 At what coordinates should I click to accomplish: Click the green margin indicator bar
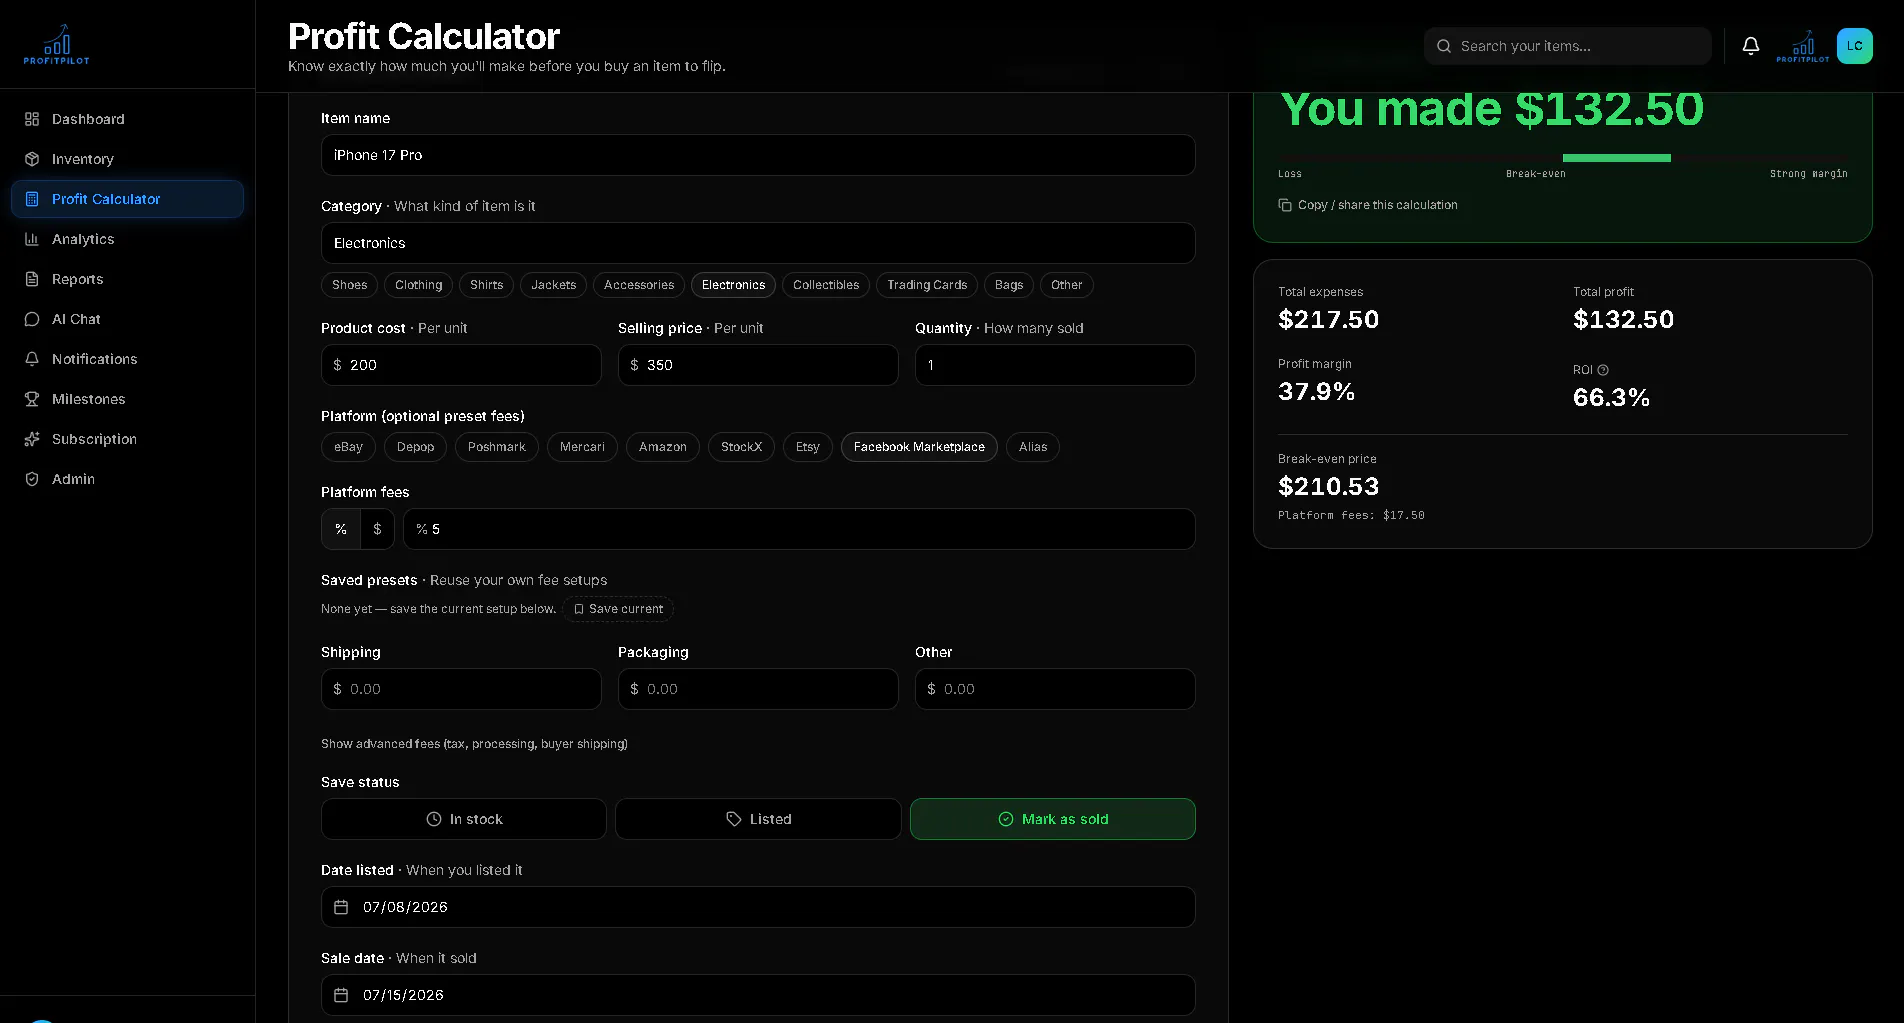[1617, 158]
